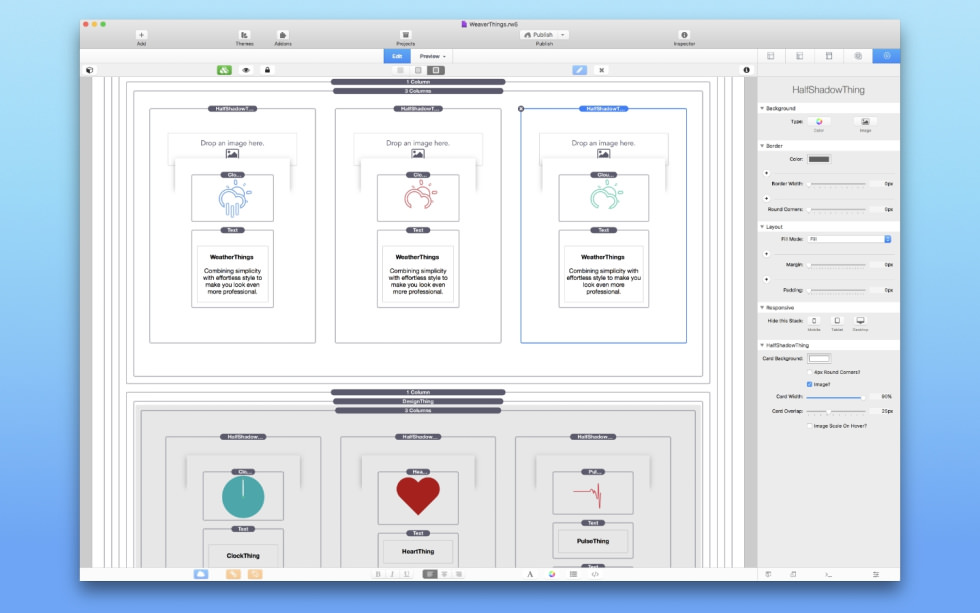980x613 pixels.
Task: Toggle the lock icon in edit bar
Action: pos(267,70)
